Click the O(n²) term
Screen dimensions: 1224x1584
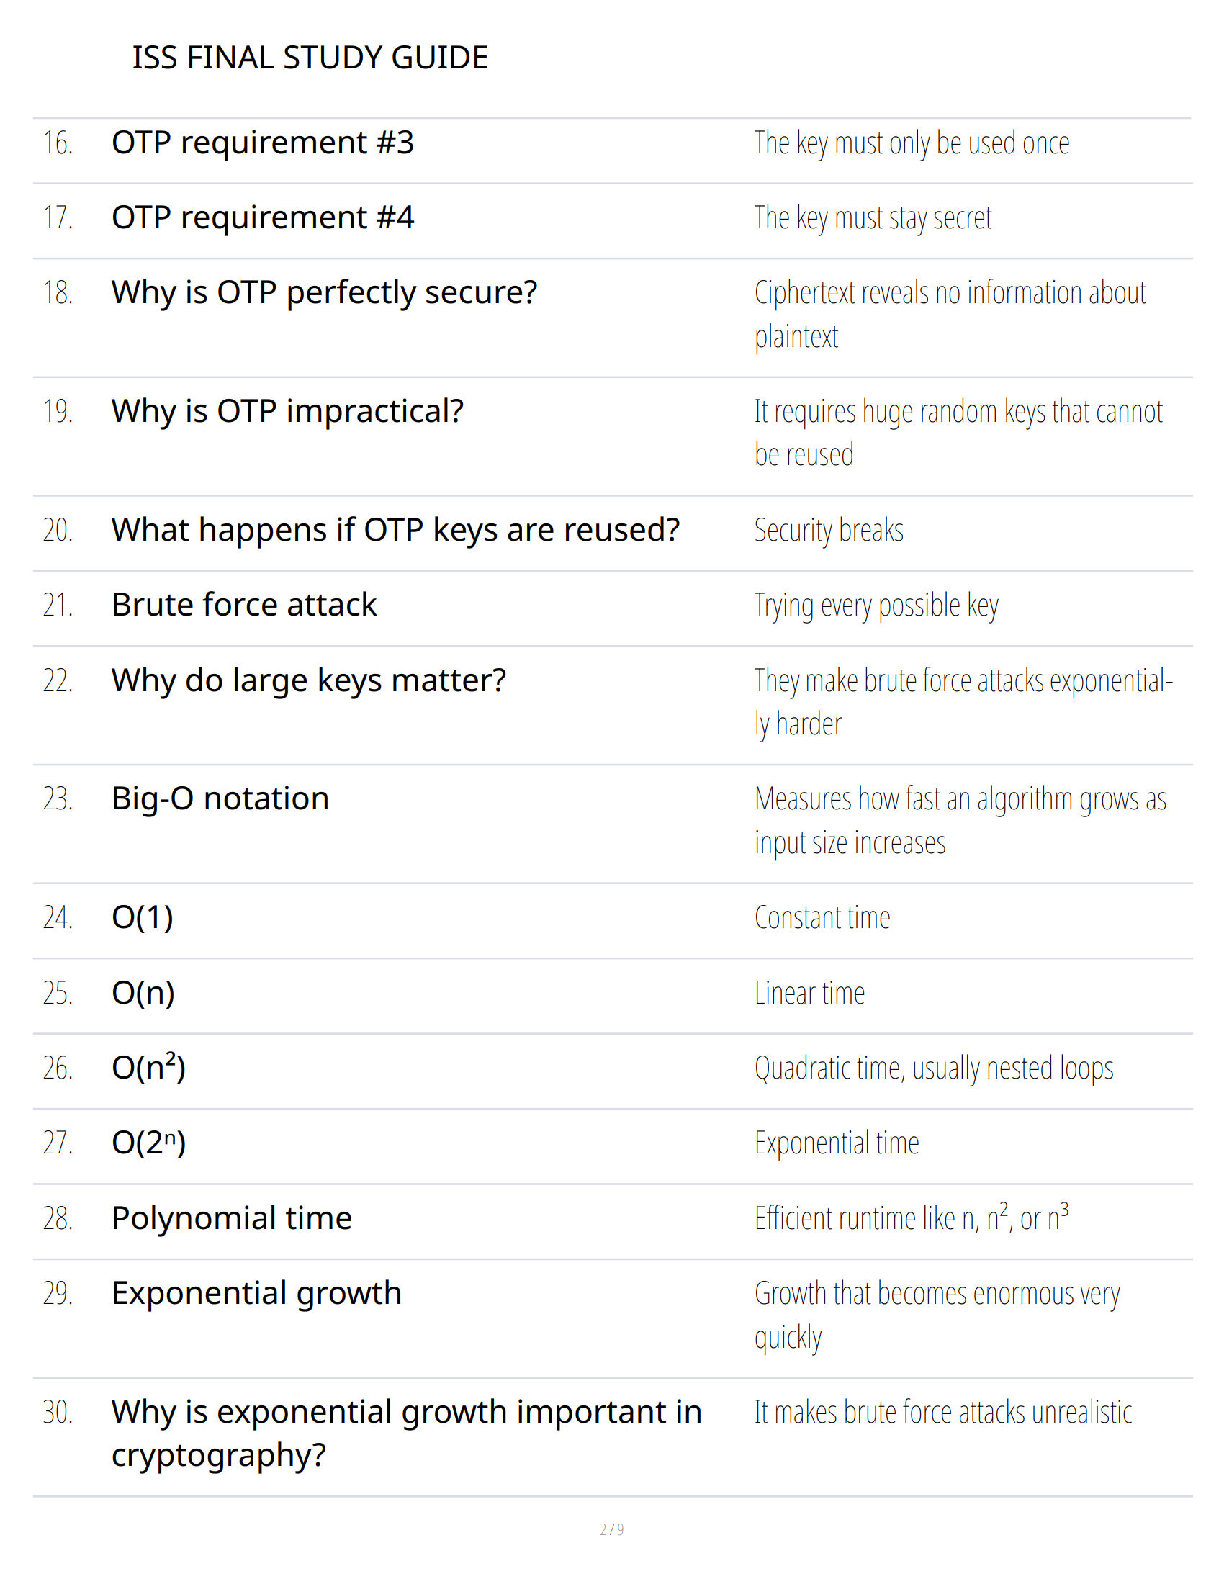(149, 1067)
